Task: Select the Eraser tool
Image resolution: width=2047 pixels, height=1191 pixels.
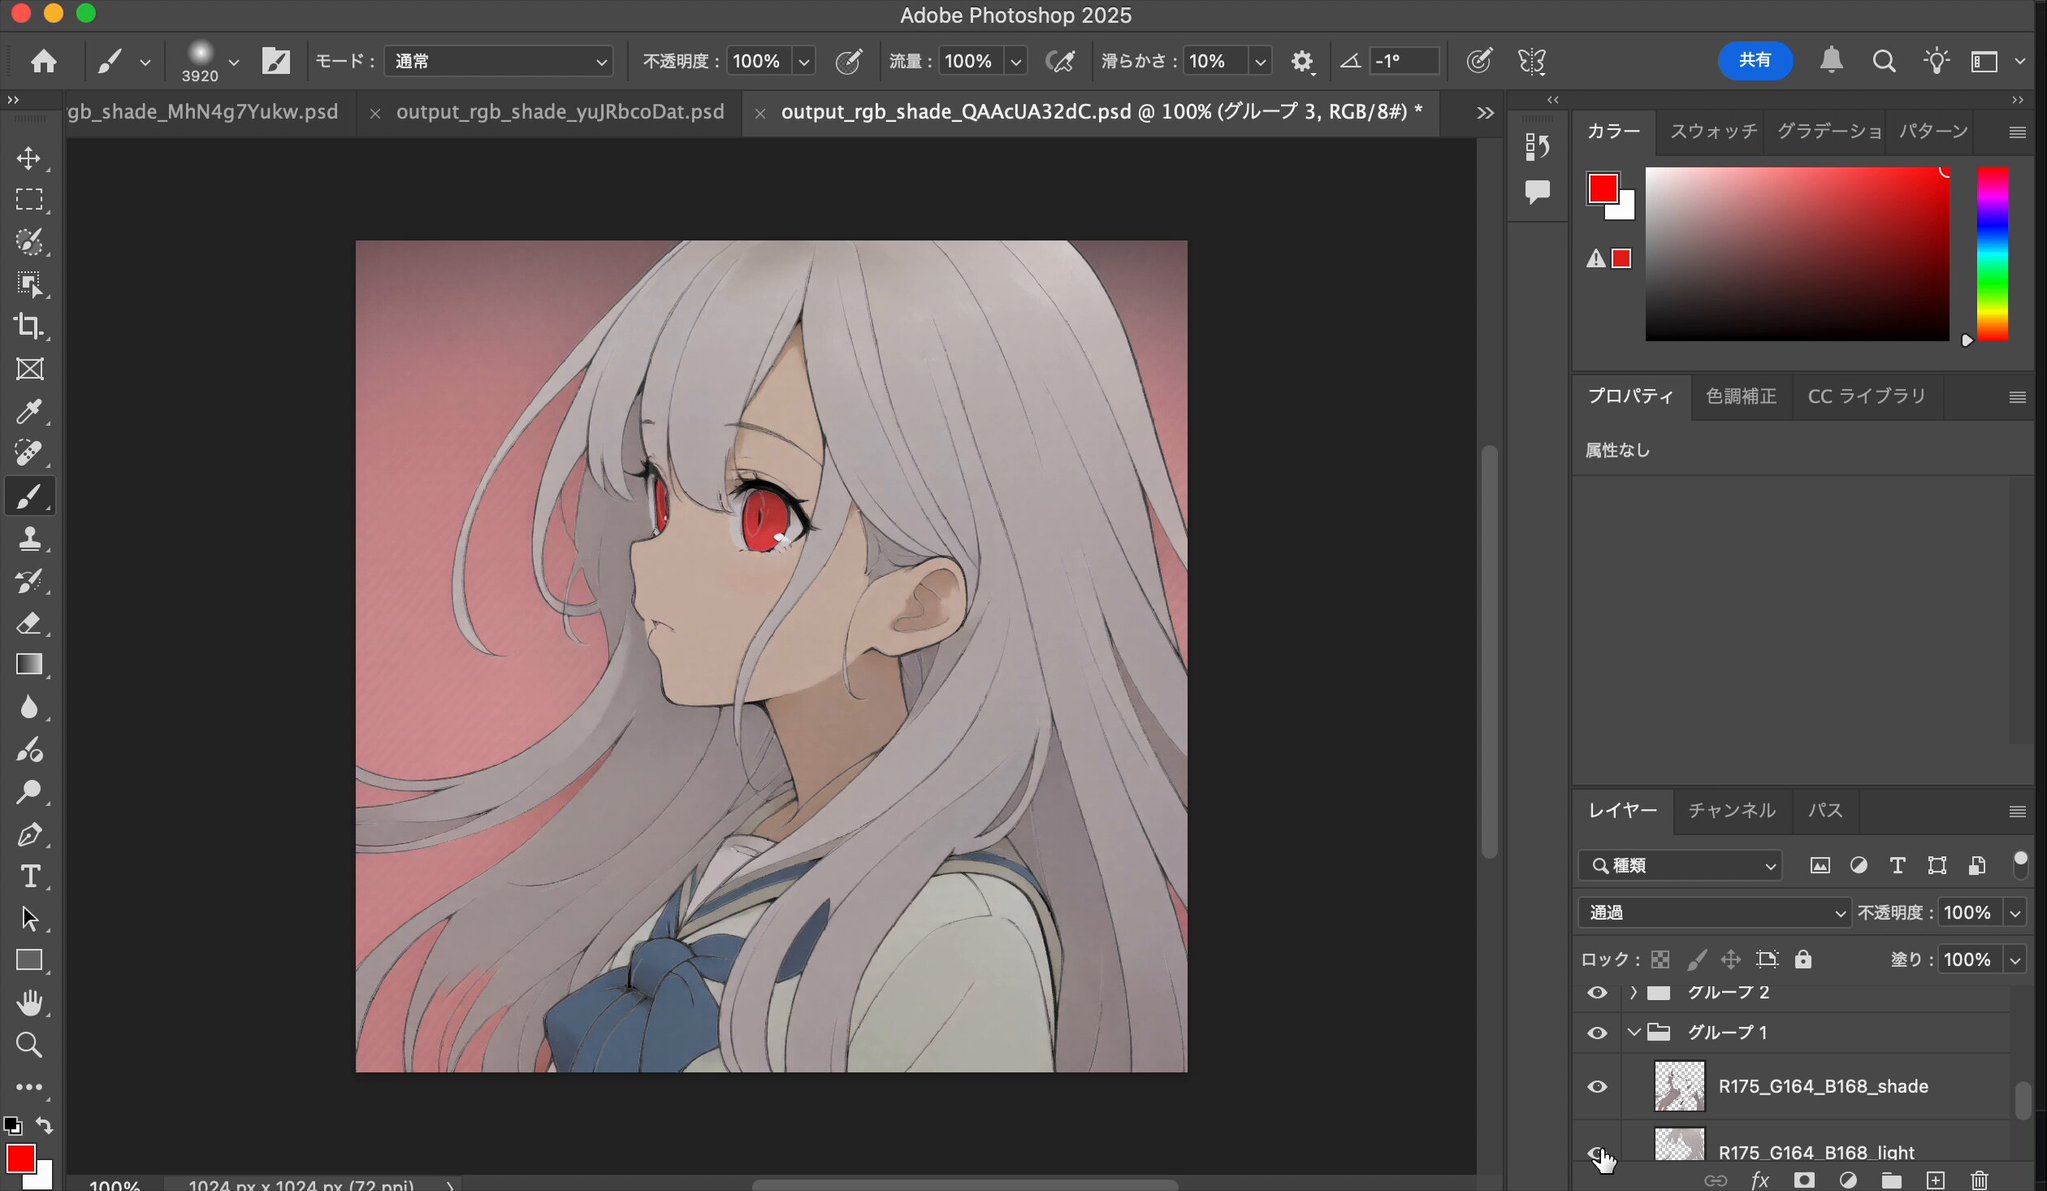Action: pos(29,623)
